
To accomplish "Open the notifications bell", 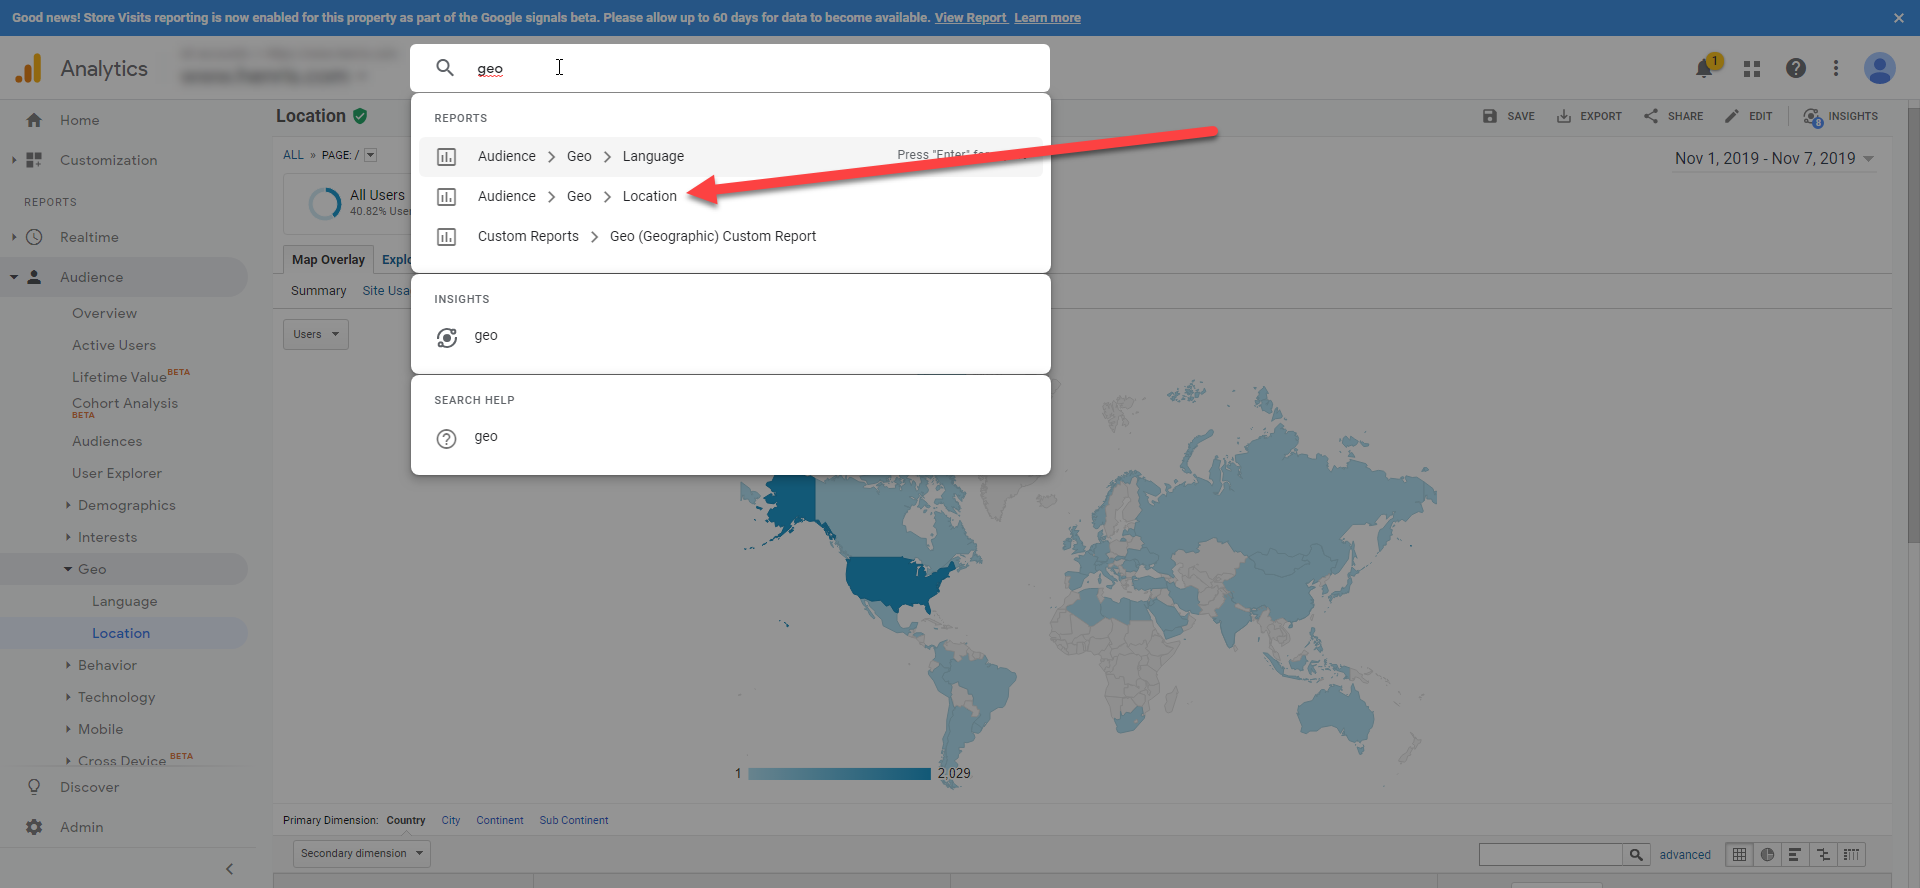I will click(1705, 68).
